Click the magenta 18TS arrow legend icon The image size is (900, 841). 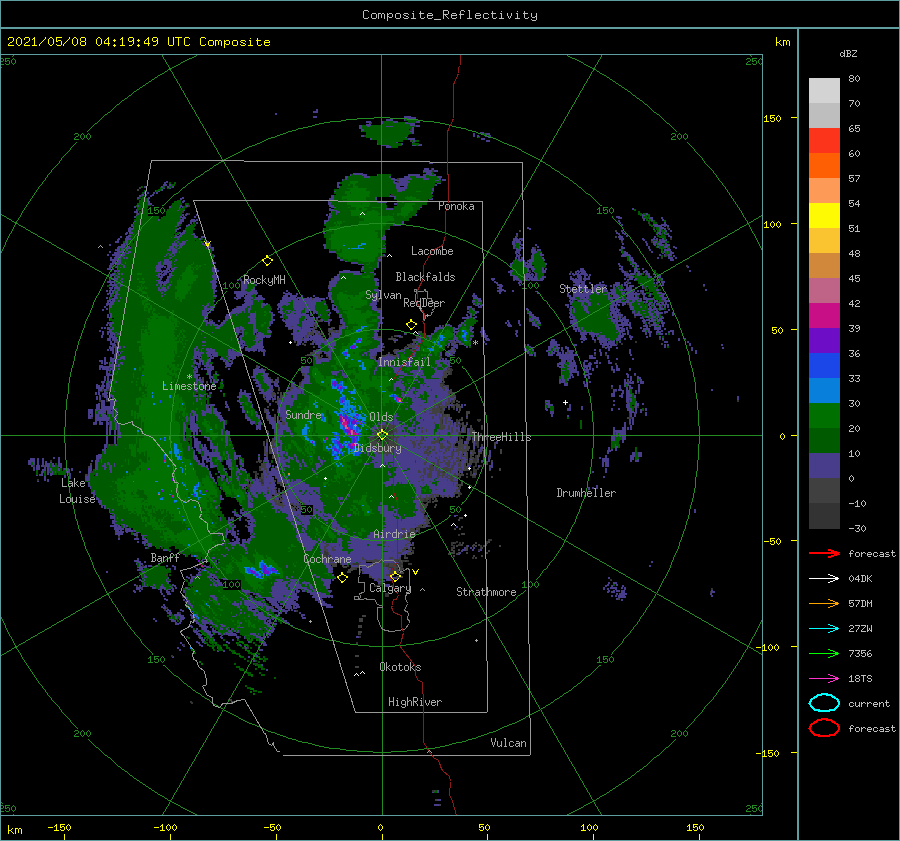tap(824, 679)
